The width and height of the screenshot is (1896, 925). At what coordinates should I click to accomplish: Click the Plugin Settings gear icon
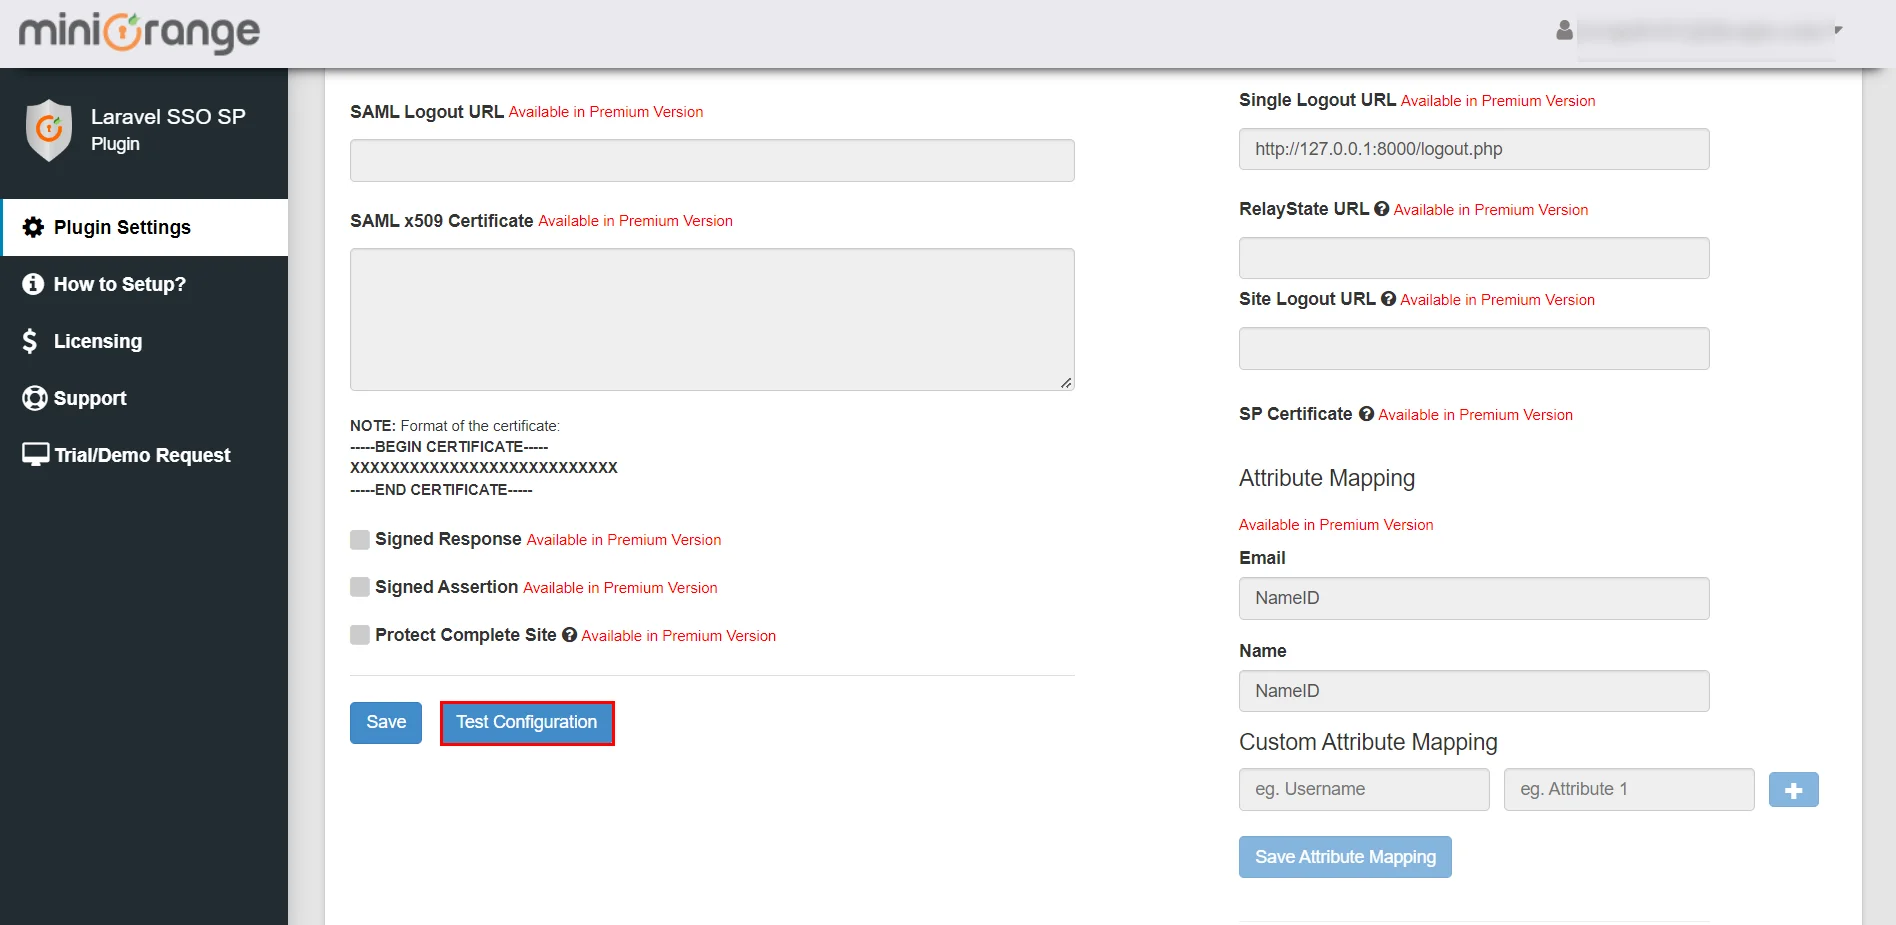(x=33, y=227)
